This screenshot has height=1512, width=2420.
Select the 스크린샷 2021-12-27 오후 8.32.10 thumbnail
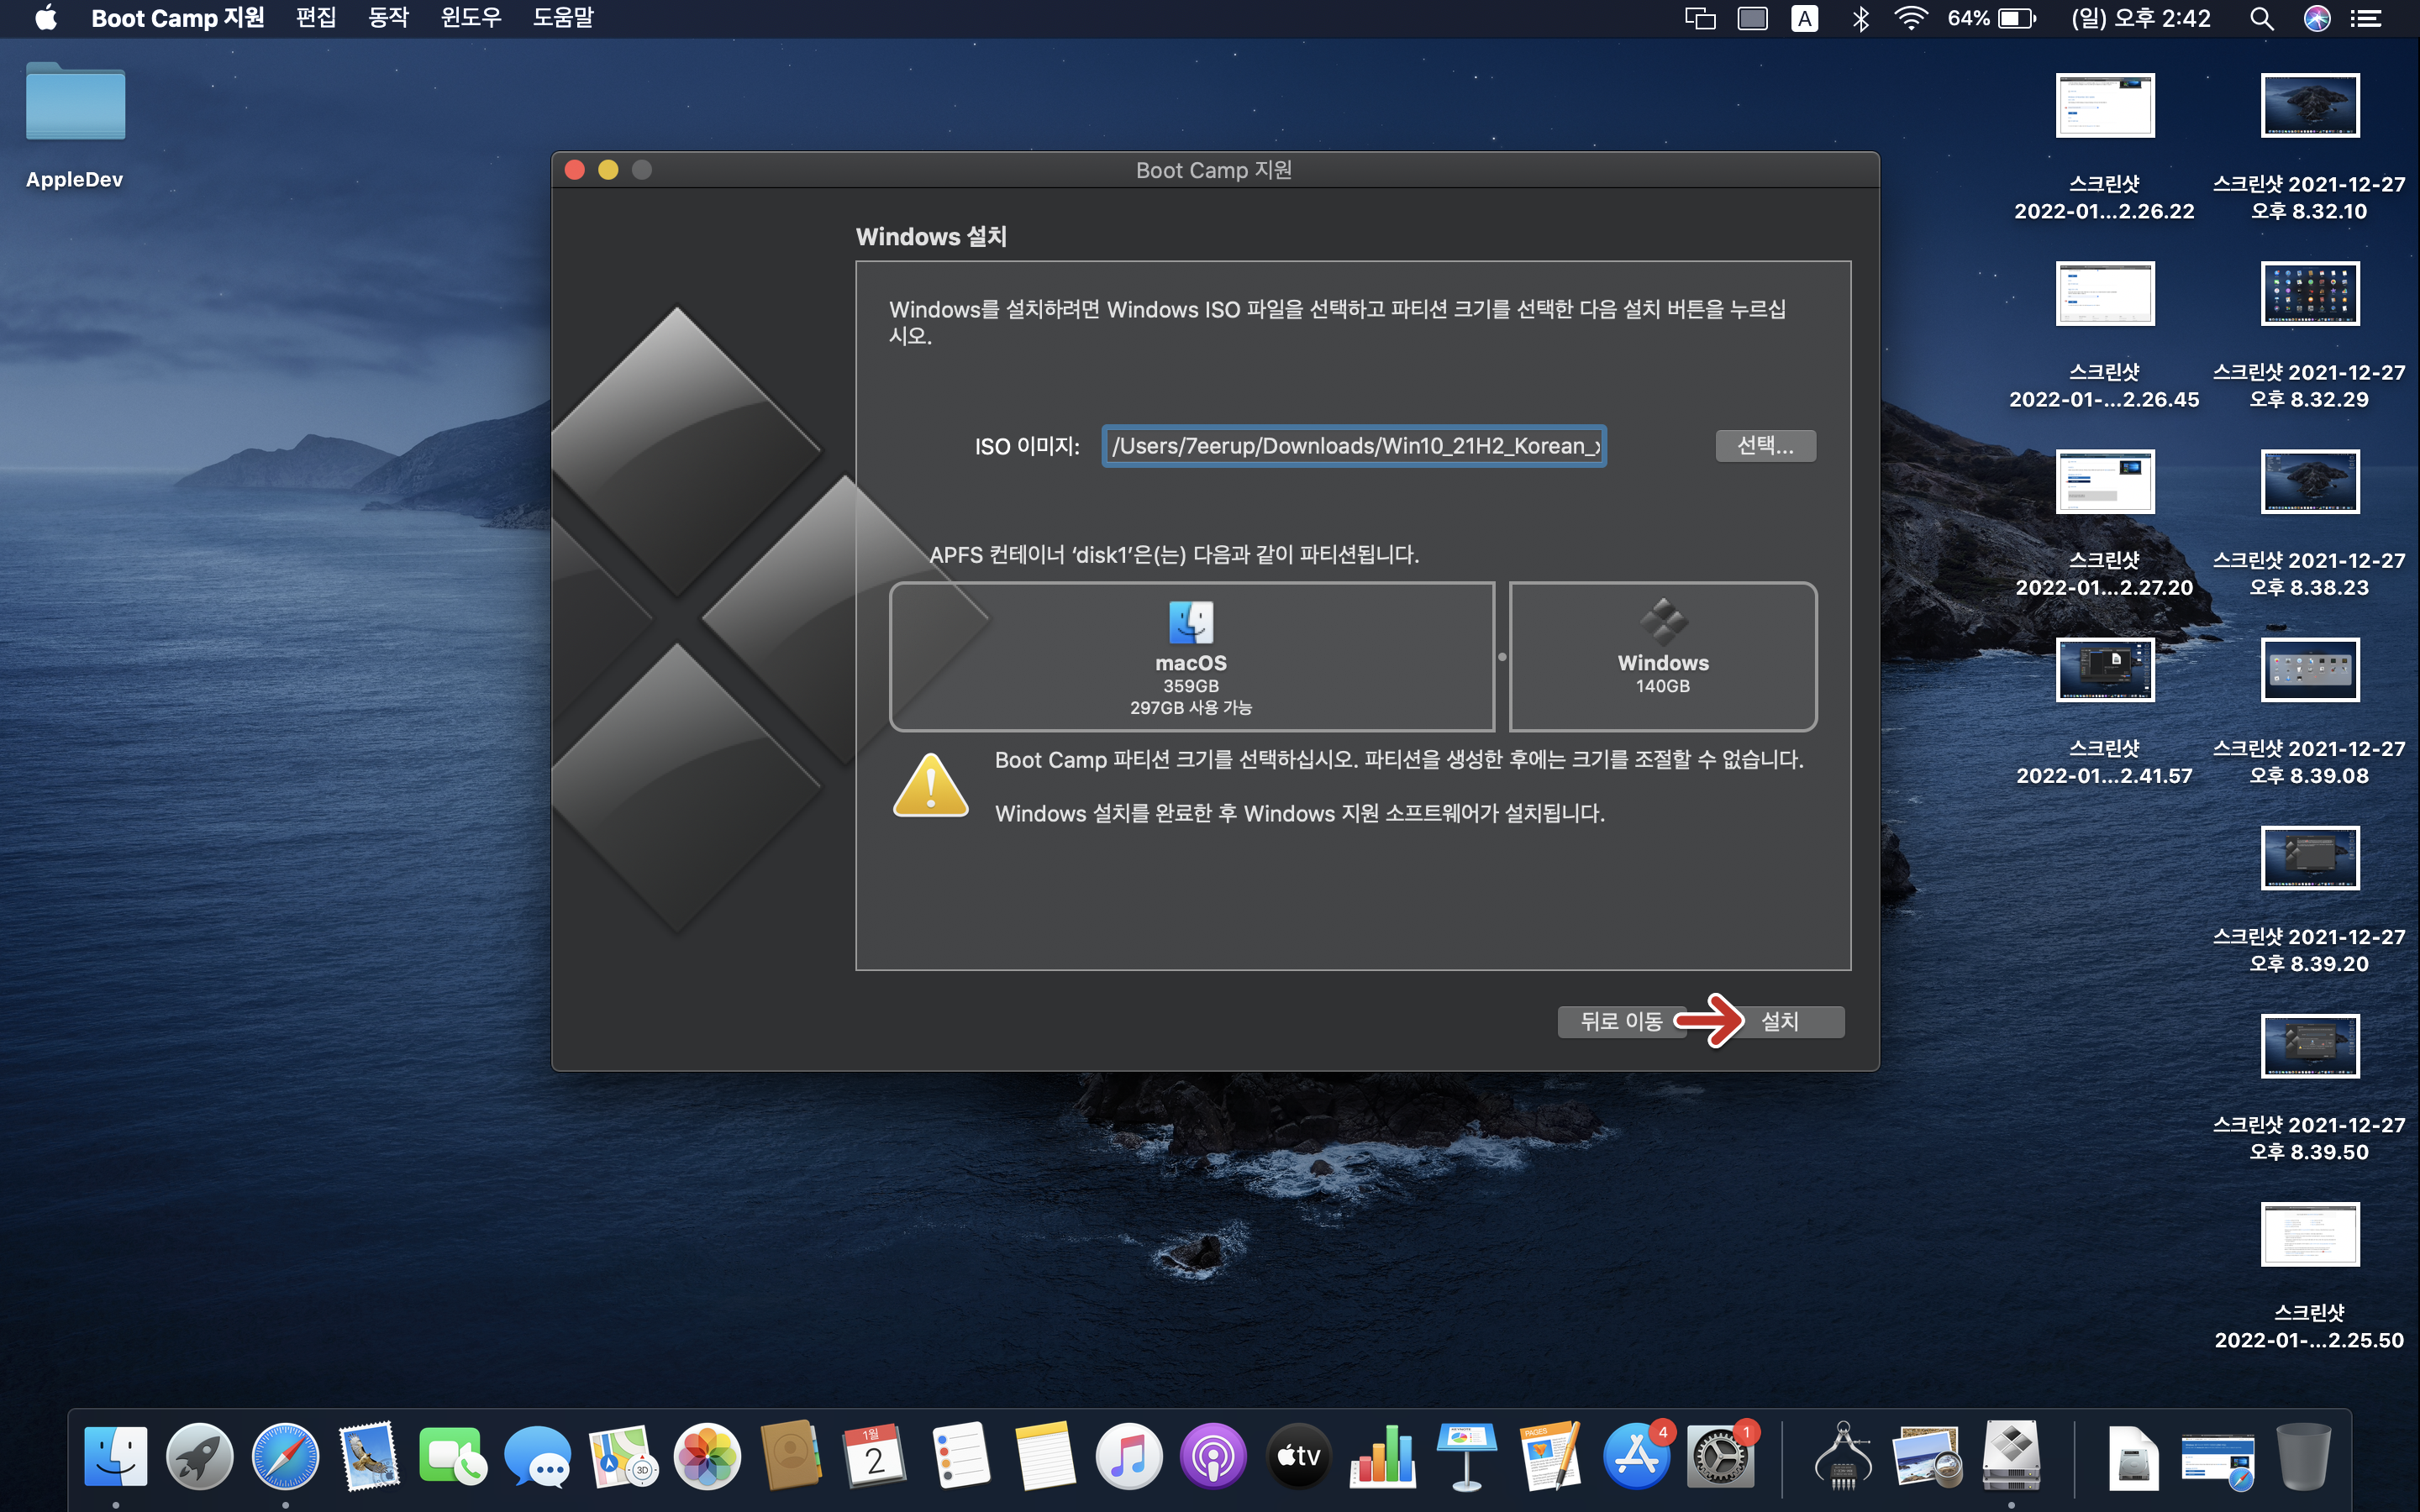[x=2309, y=105]
